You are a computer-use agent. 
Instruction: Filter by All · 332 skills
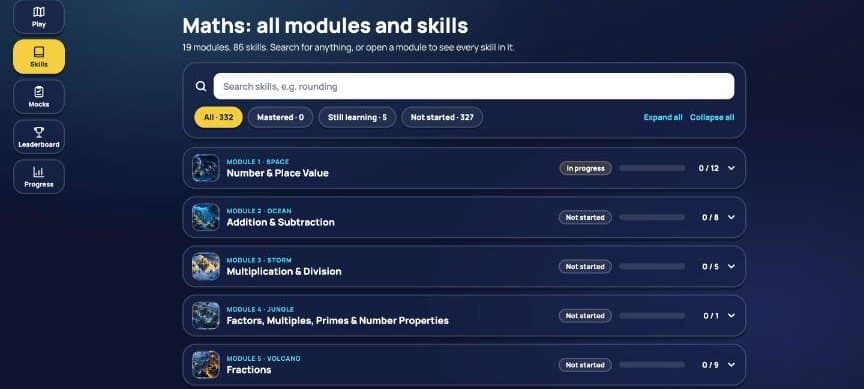click(218, 117)
